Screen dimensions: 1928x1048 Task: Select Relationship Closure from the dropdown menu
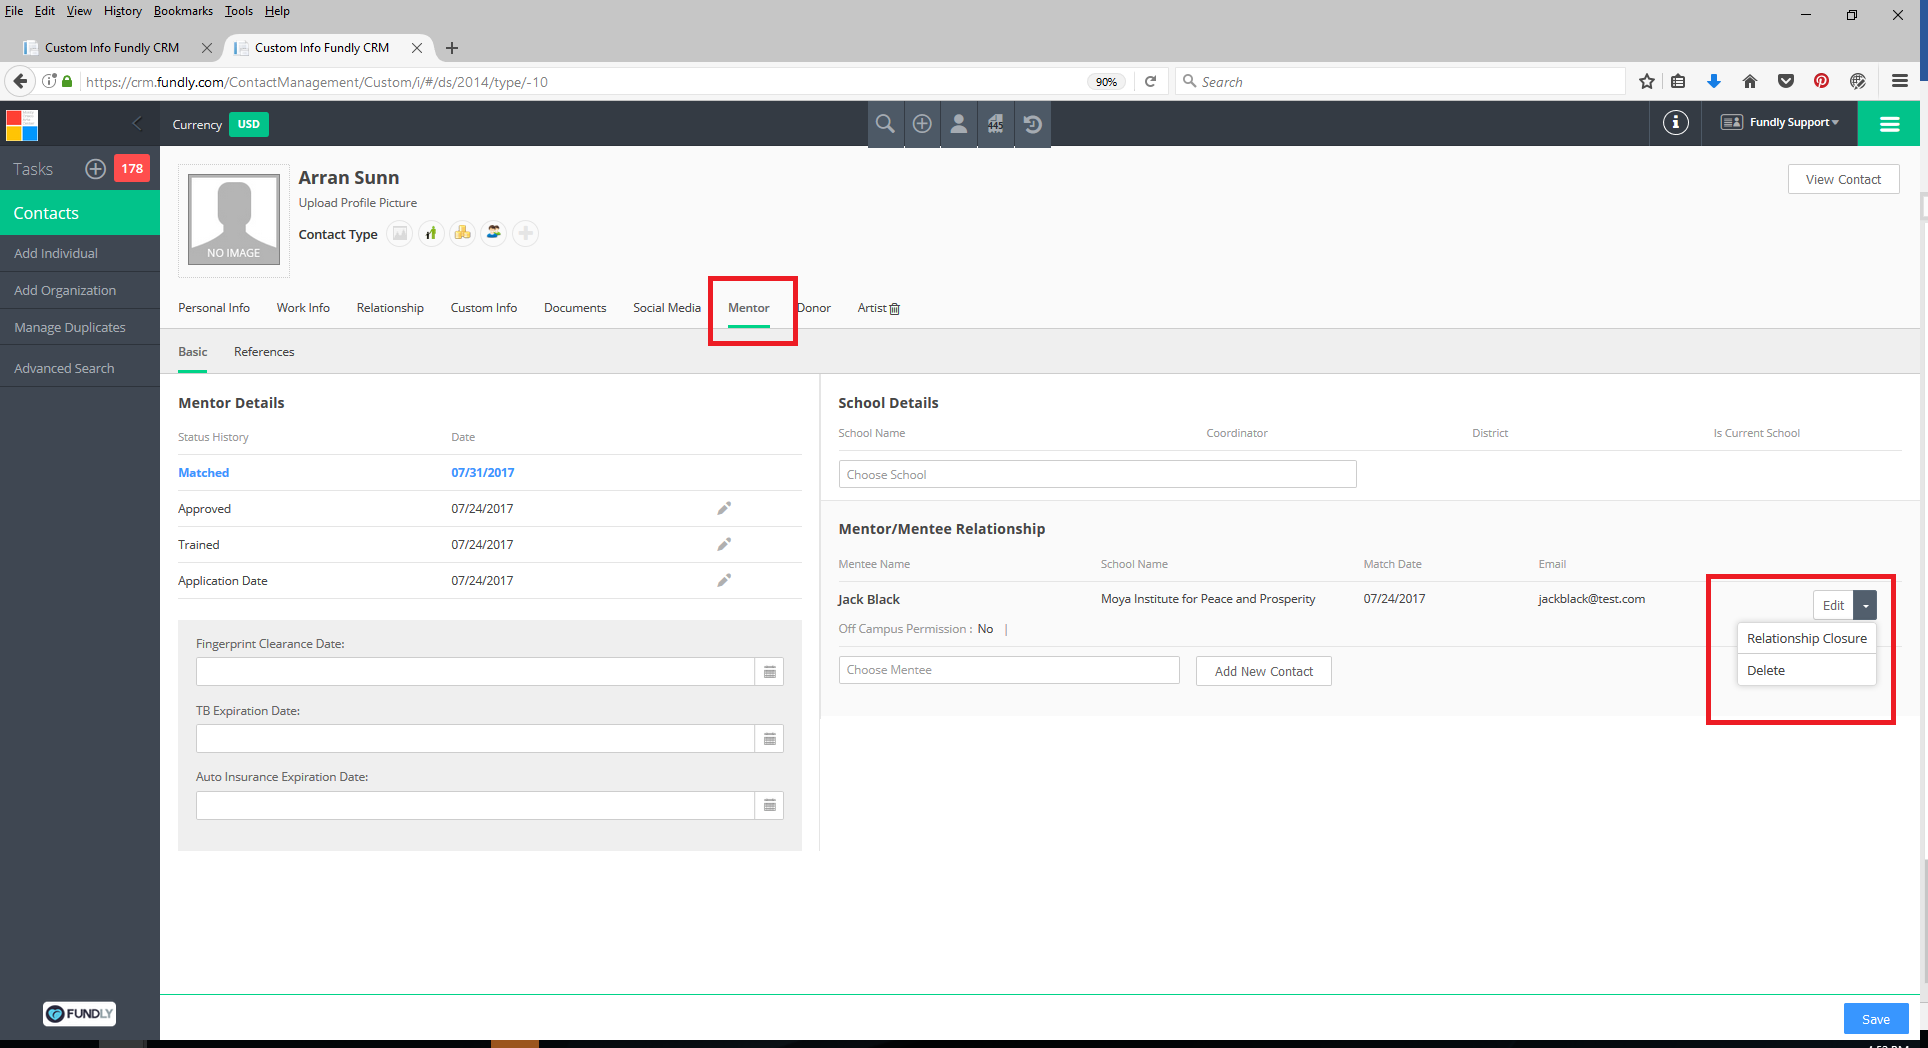coord(1806,638)
